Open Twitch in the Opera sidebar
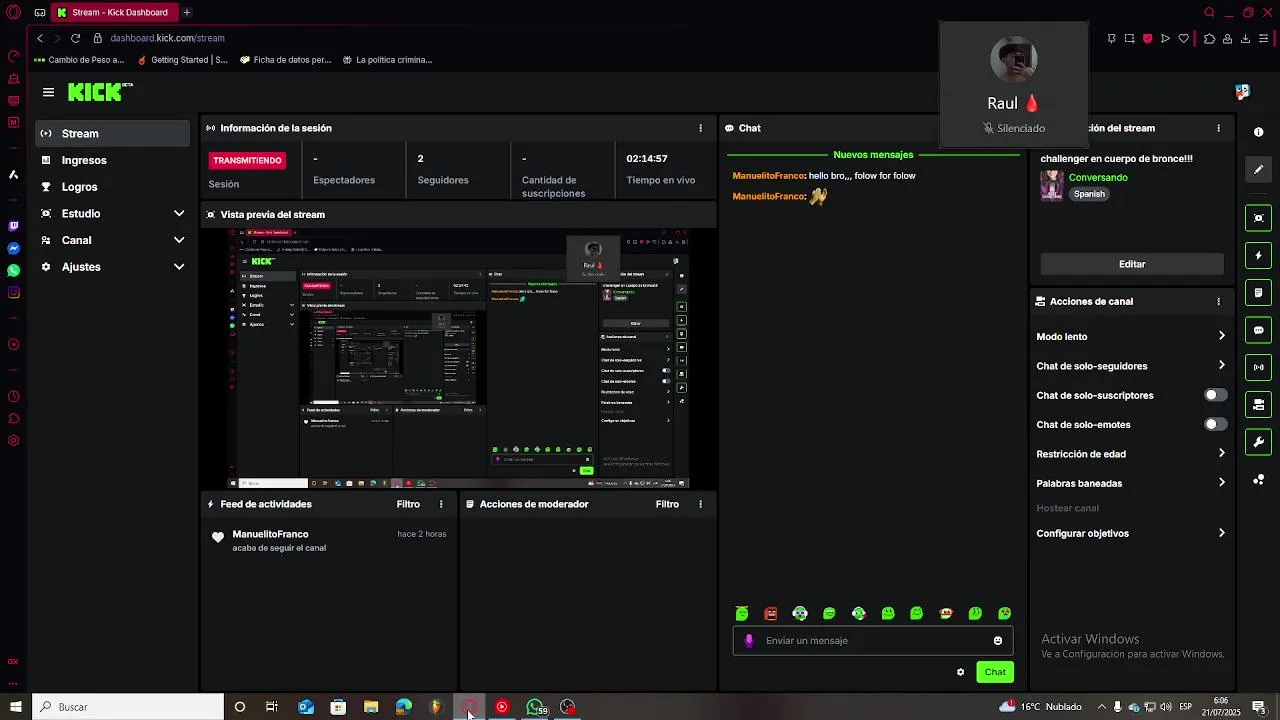The height and width of the screenshot is (720, 1280). pyautogui.click(x=13, y=227)
